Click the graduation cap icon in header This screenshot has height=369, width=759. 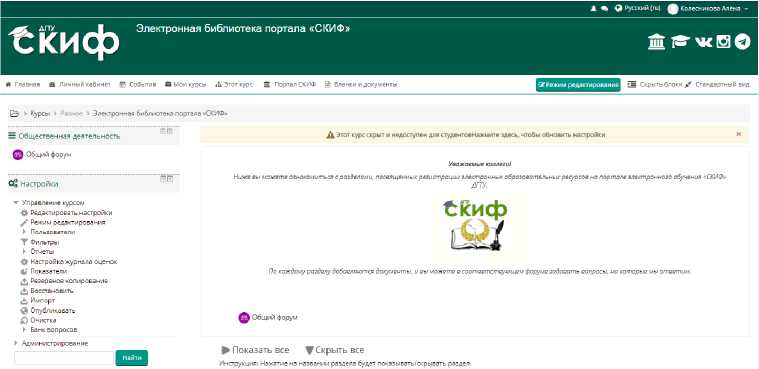680,42
